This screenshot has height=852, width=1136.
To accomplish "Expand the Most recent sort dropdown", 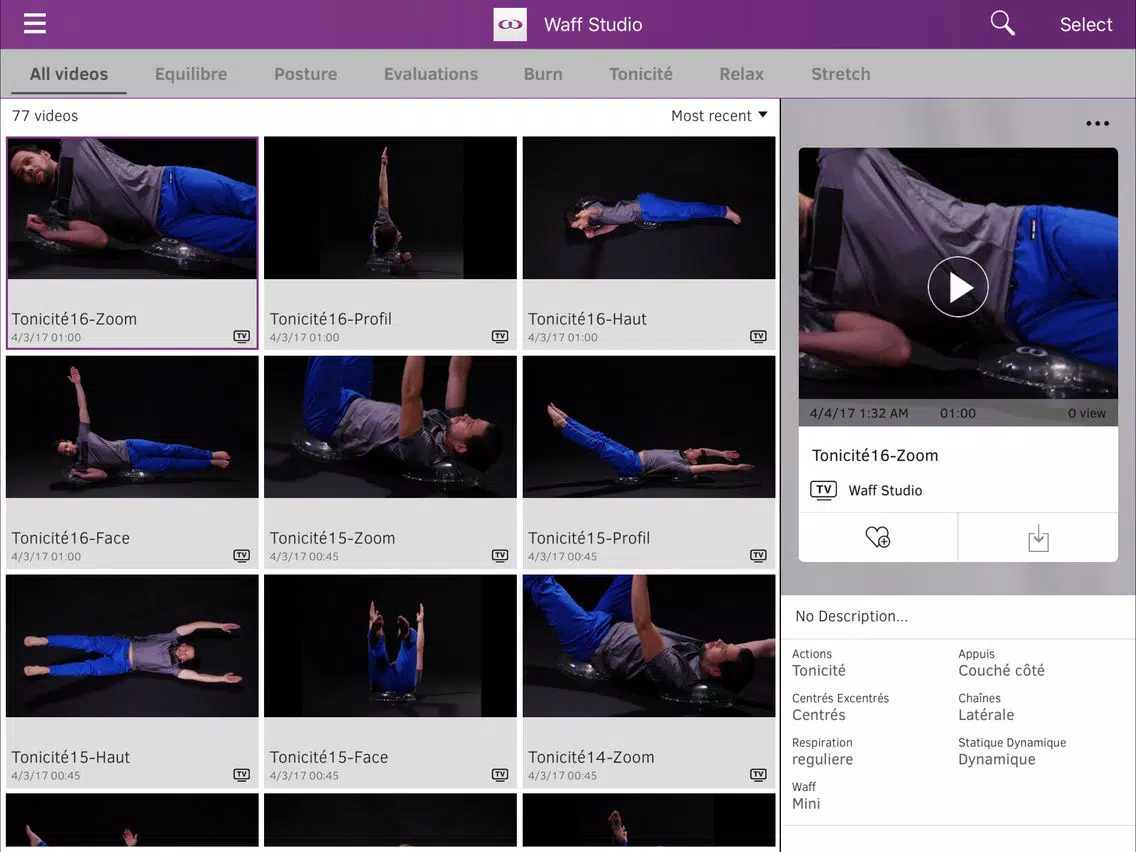I will tap(719, 116).
